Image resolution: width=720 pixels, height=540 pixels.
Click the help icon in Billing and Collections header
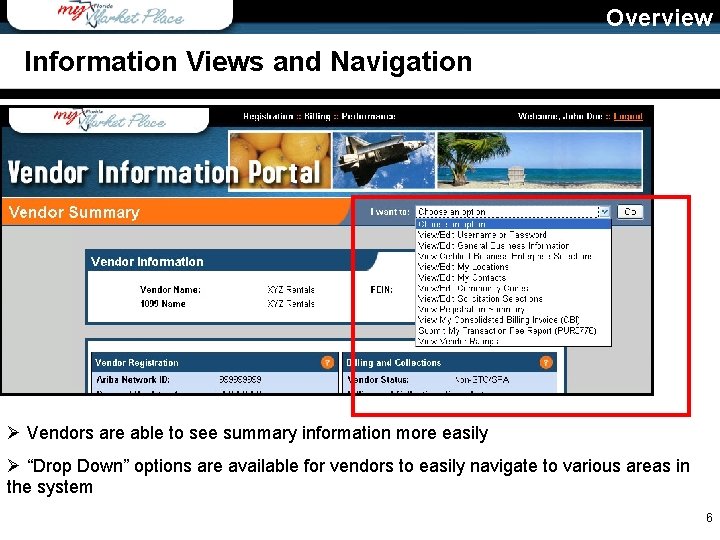pos(546,362)
